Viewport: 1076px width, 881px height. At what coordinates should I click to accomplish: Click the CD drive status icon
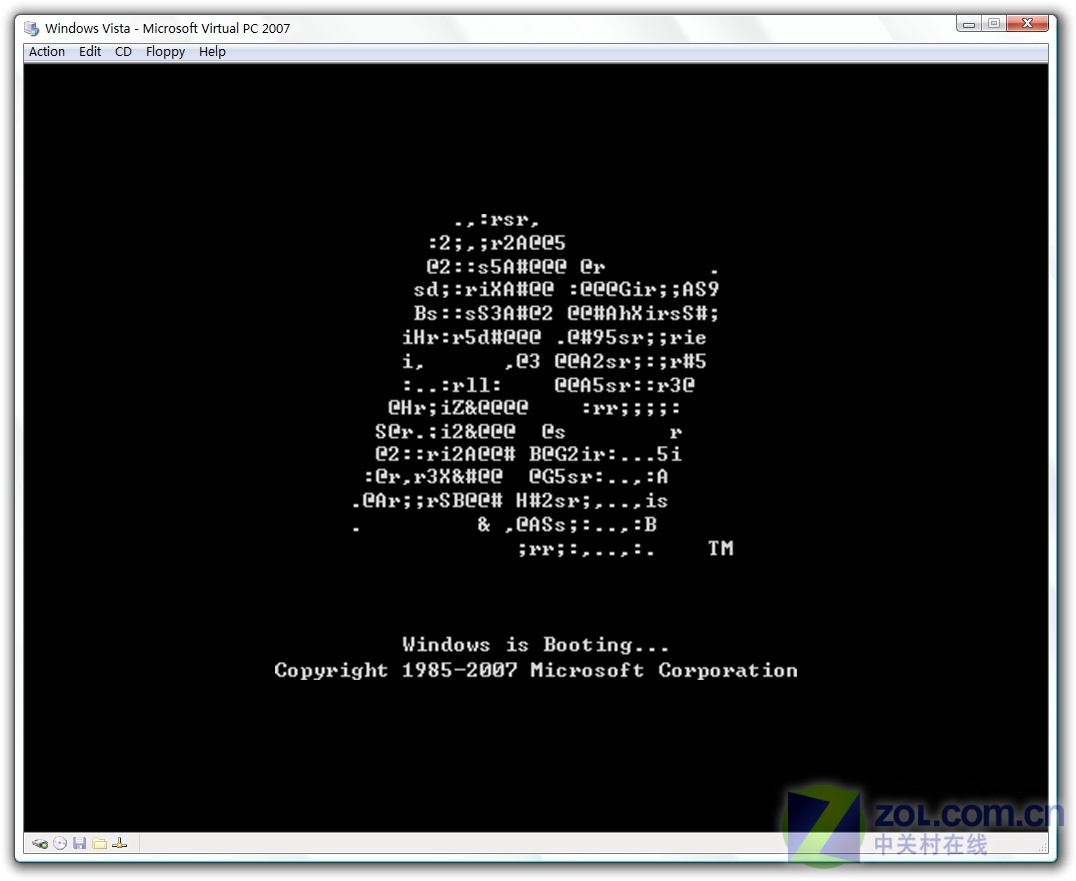[60, 843]
